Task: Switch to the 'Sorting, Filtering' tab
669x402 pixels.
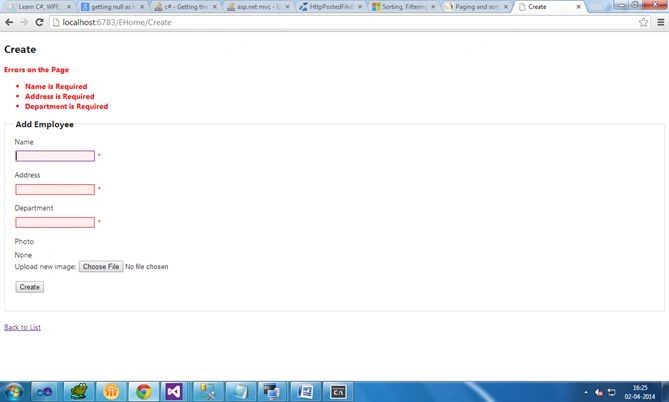Action: coord(403,7)
